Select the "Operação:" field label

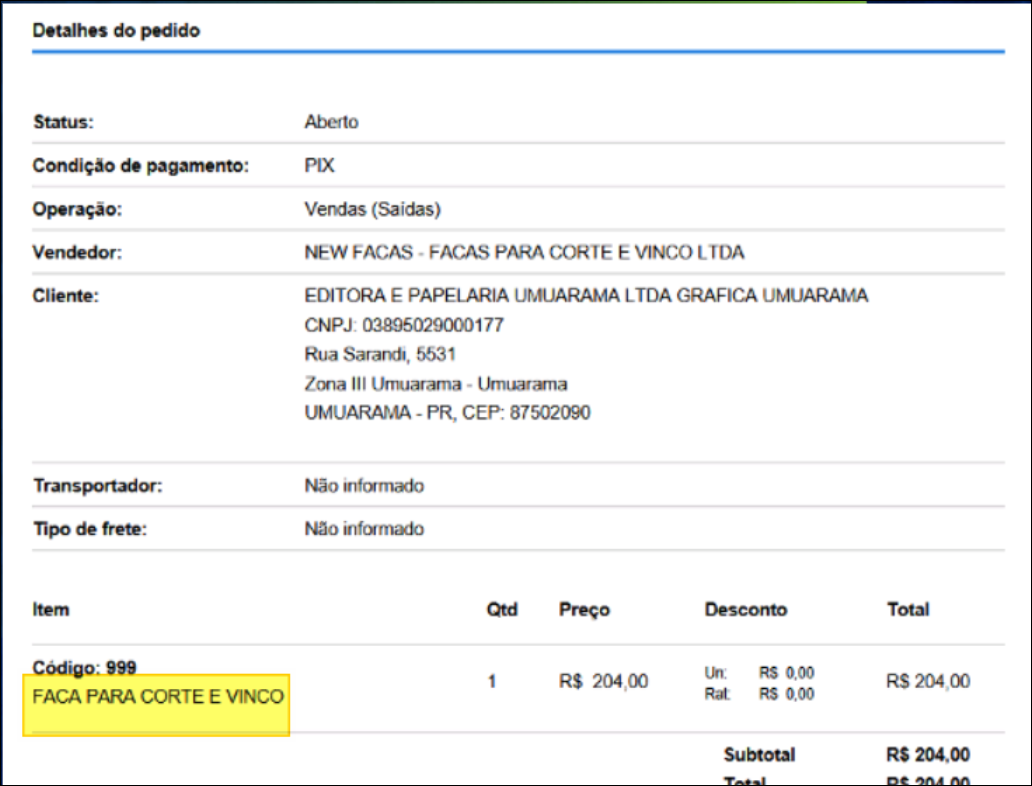pos(77,209)
